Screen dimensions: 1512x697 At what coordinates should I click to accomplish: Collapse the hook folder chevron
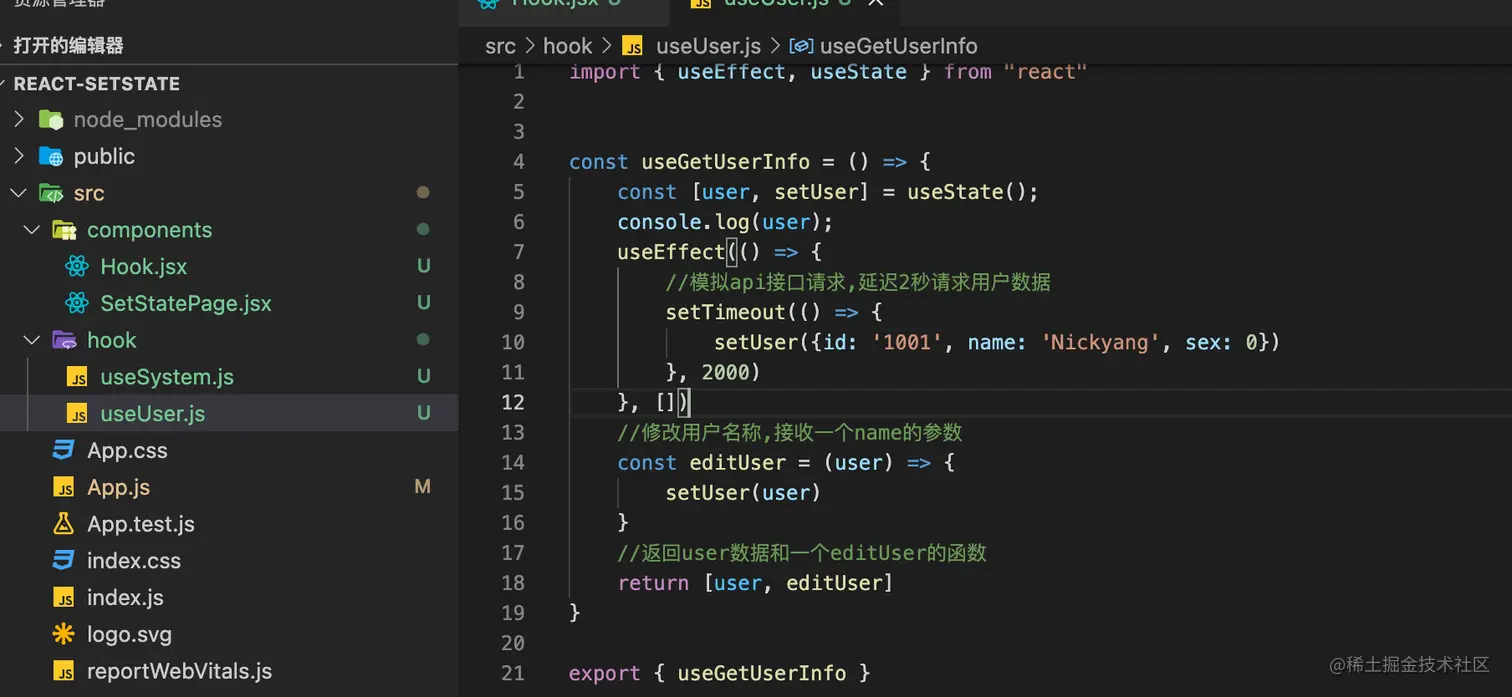pyautogui.click(x=33, y=340)
